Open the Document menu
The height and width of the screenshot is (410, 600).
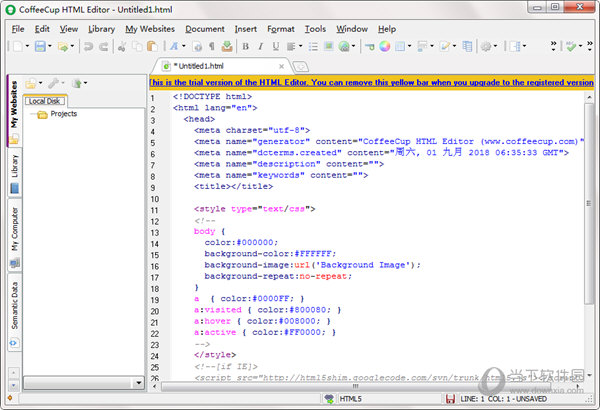[x=205, y=29]
